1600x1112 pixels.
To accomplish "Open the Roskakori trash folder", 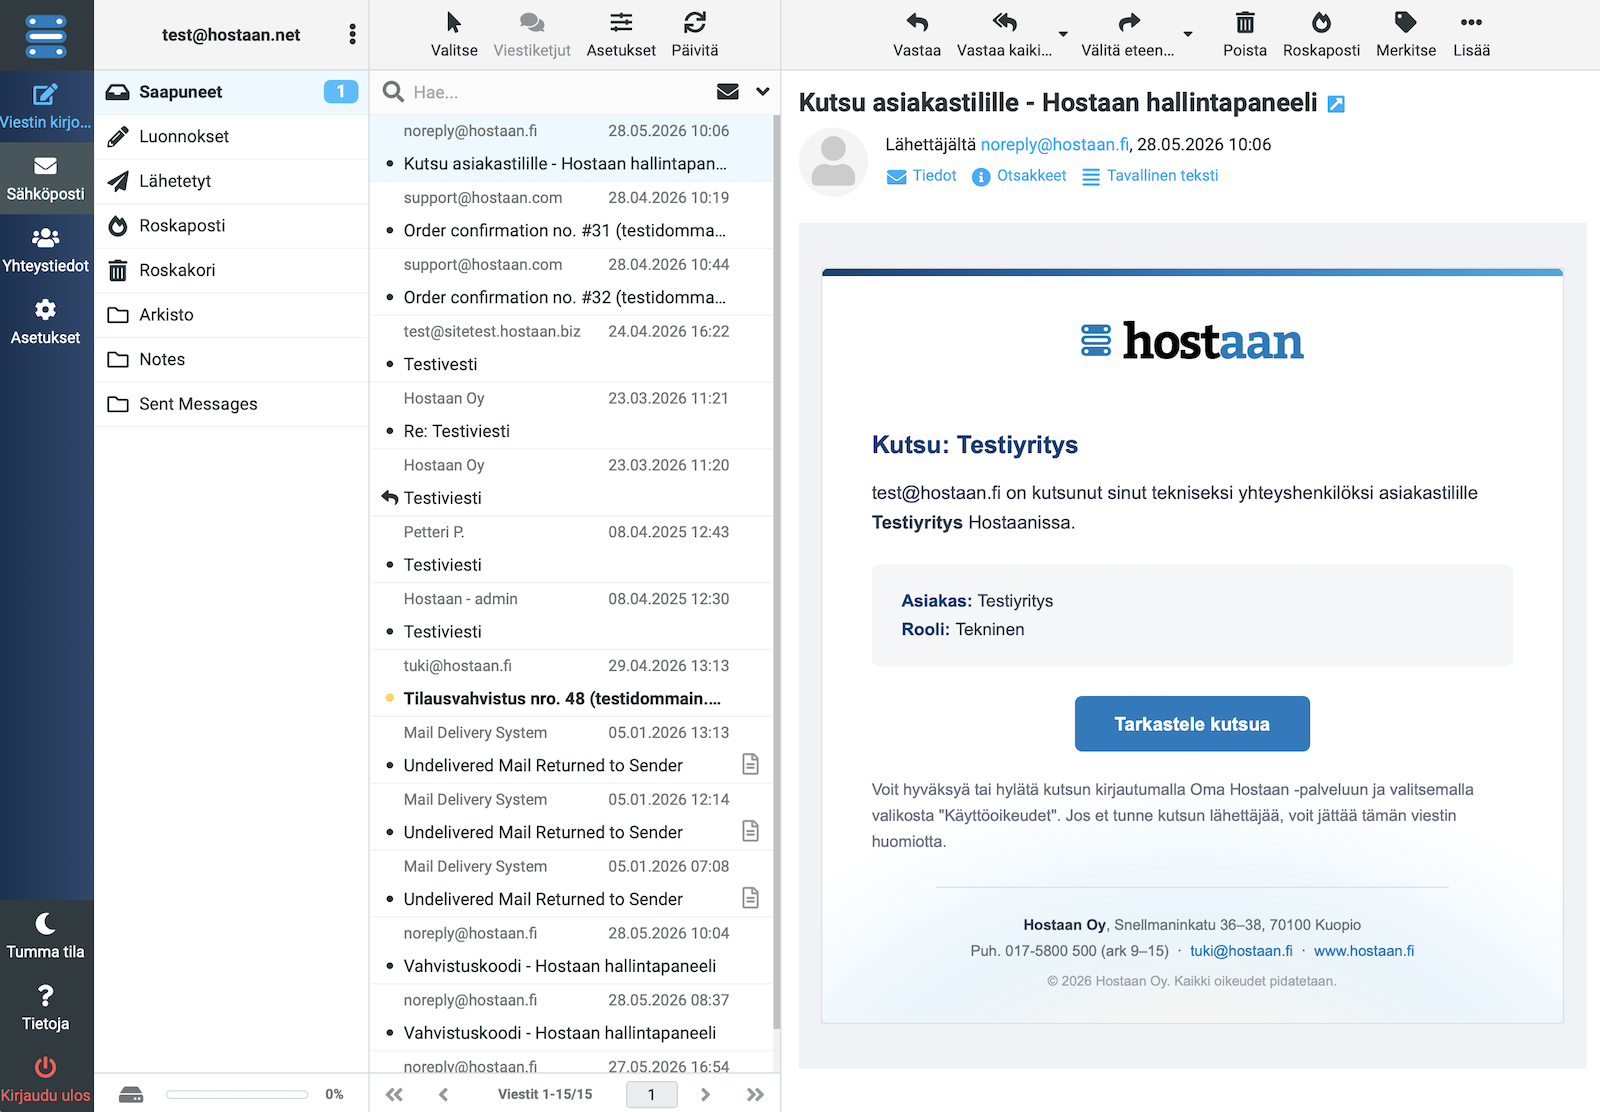I will click(232, 270).
